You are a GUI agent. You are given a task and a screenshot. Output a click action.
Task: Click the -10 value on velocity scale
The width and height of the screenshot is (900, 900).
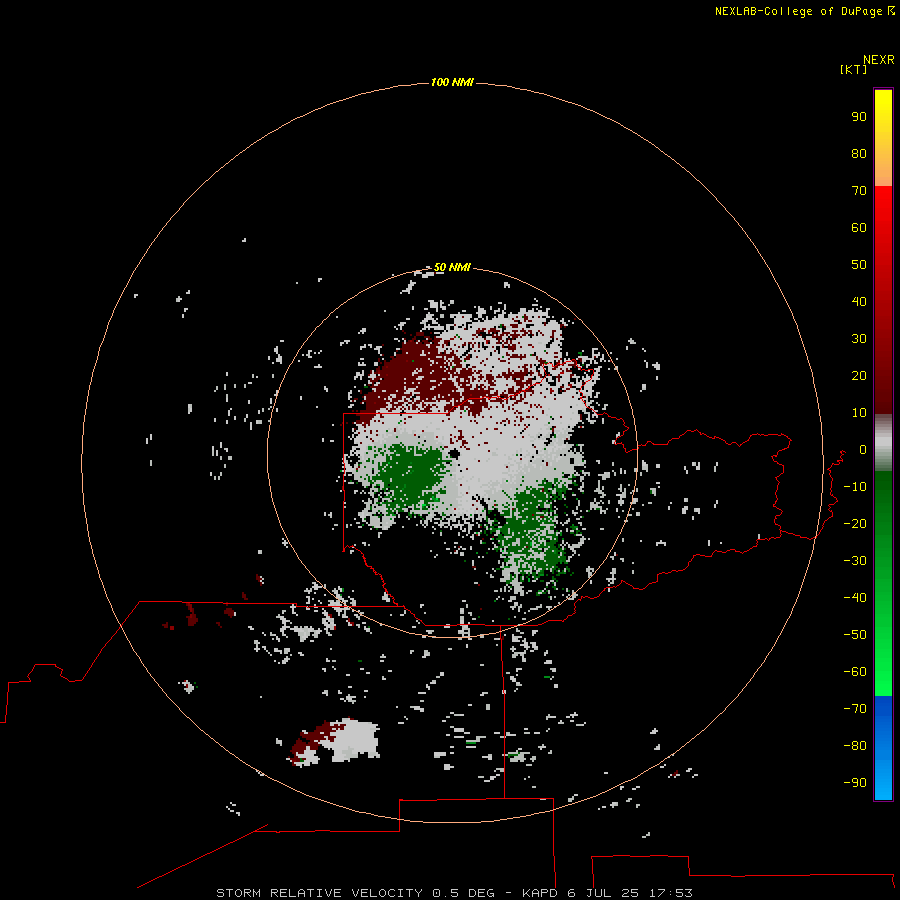coord(855,487)
